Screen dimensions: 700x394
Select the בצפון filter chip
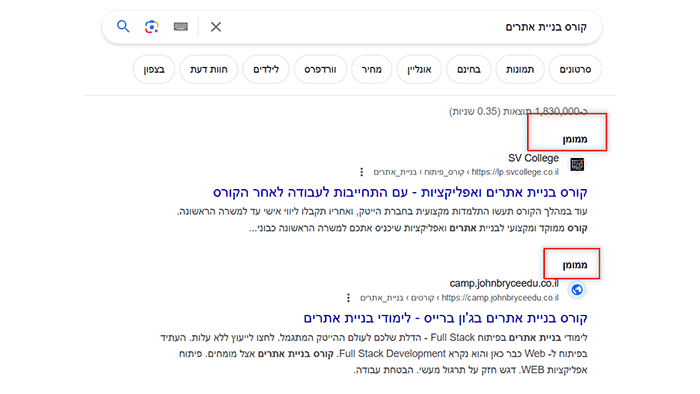(x=154, y=70)
